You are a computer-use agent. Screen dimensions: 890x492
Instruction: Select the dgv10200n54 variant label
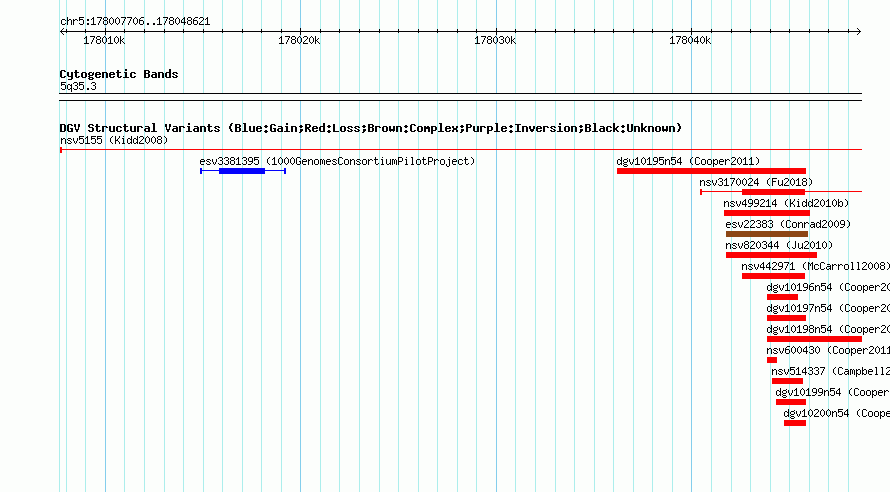[836, 413]
